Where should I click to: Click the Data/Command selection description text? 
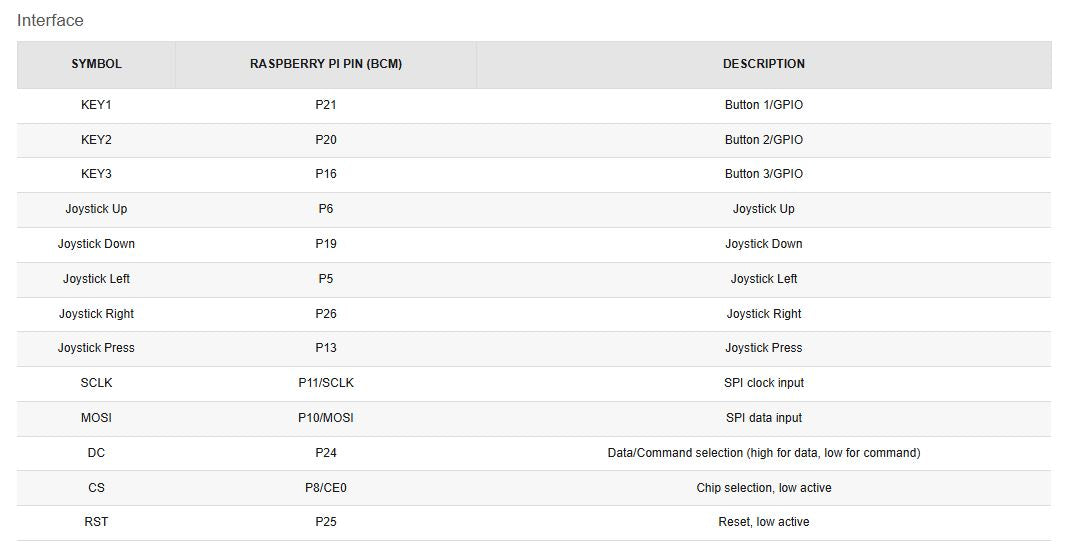pyautogui.click(x=763, y=453)
